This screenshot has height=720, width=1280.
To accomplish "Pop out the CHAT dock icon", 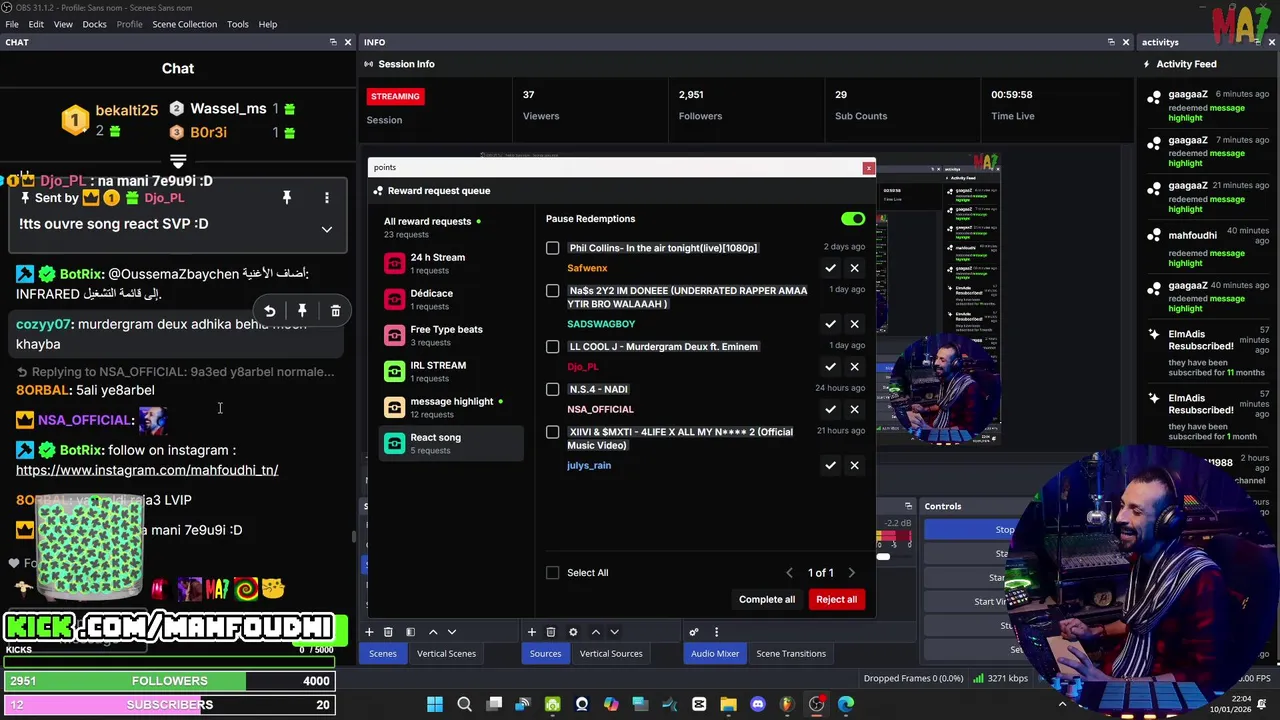I will 333,42.
